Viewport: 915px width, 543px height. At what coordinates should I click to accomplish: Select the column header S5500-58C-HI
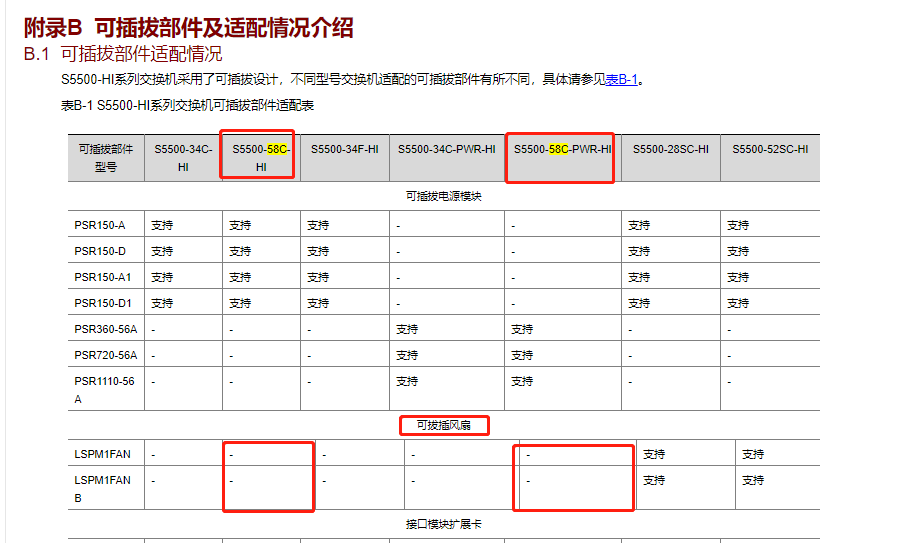point(261,158)
